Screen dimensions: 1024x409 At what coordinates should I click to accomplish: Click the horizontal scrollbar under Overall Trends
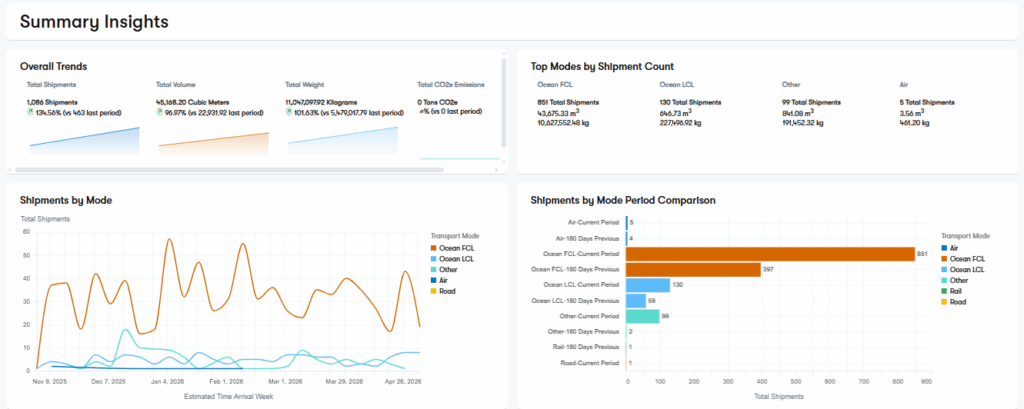(229, 170)
